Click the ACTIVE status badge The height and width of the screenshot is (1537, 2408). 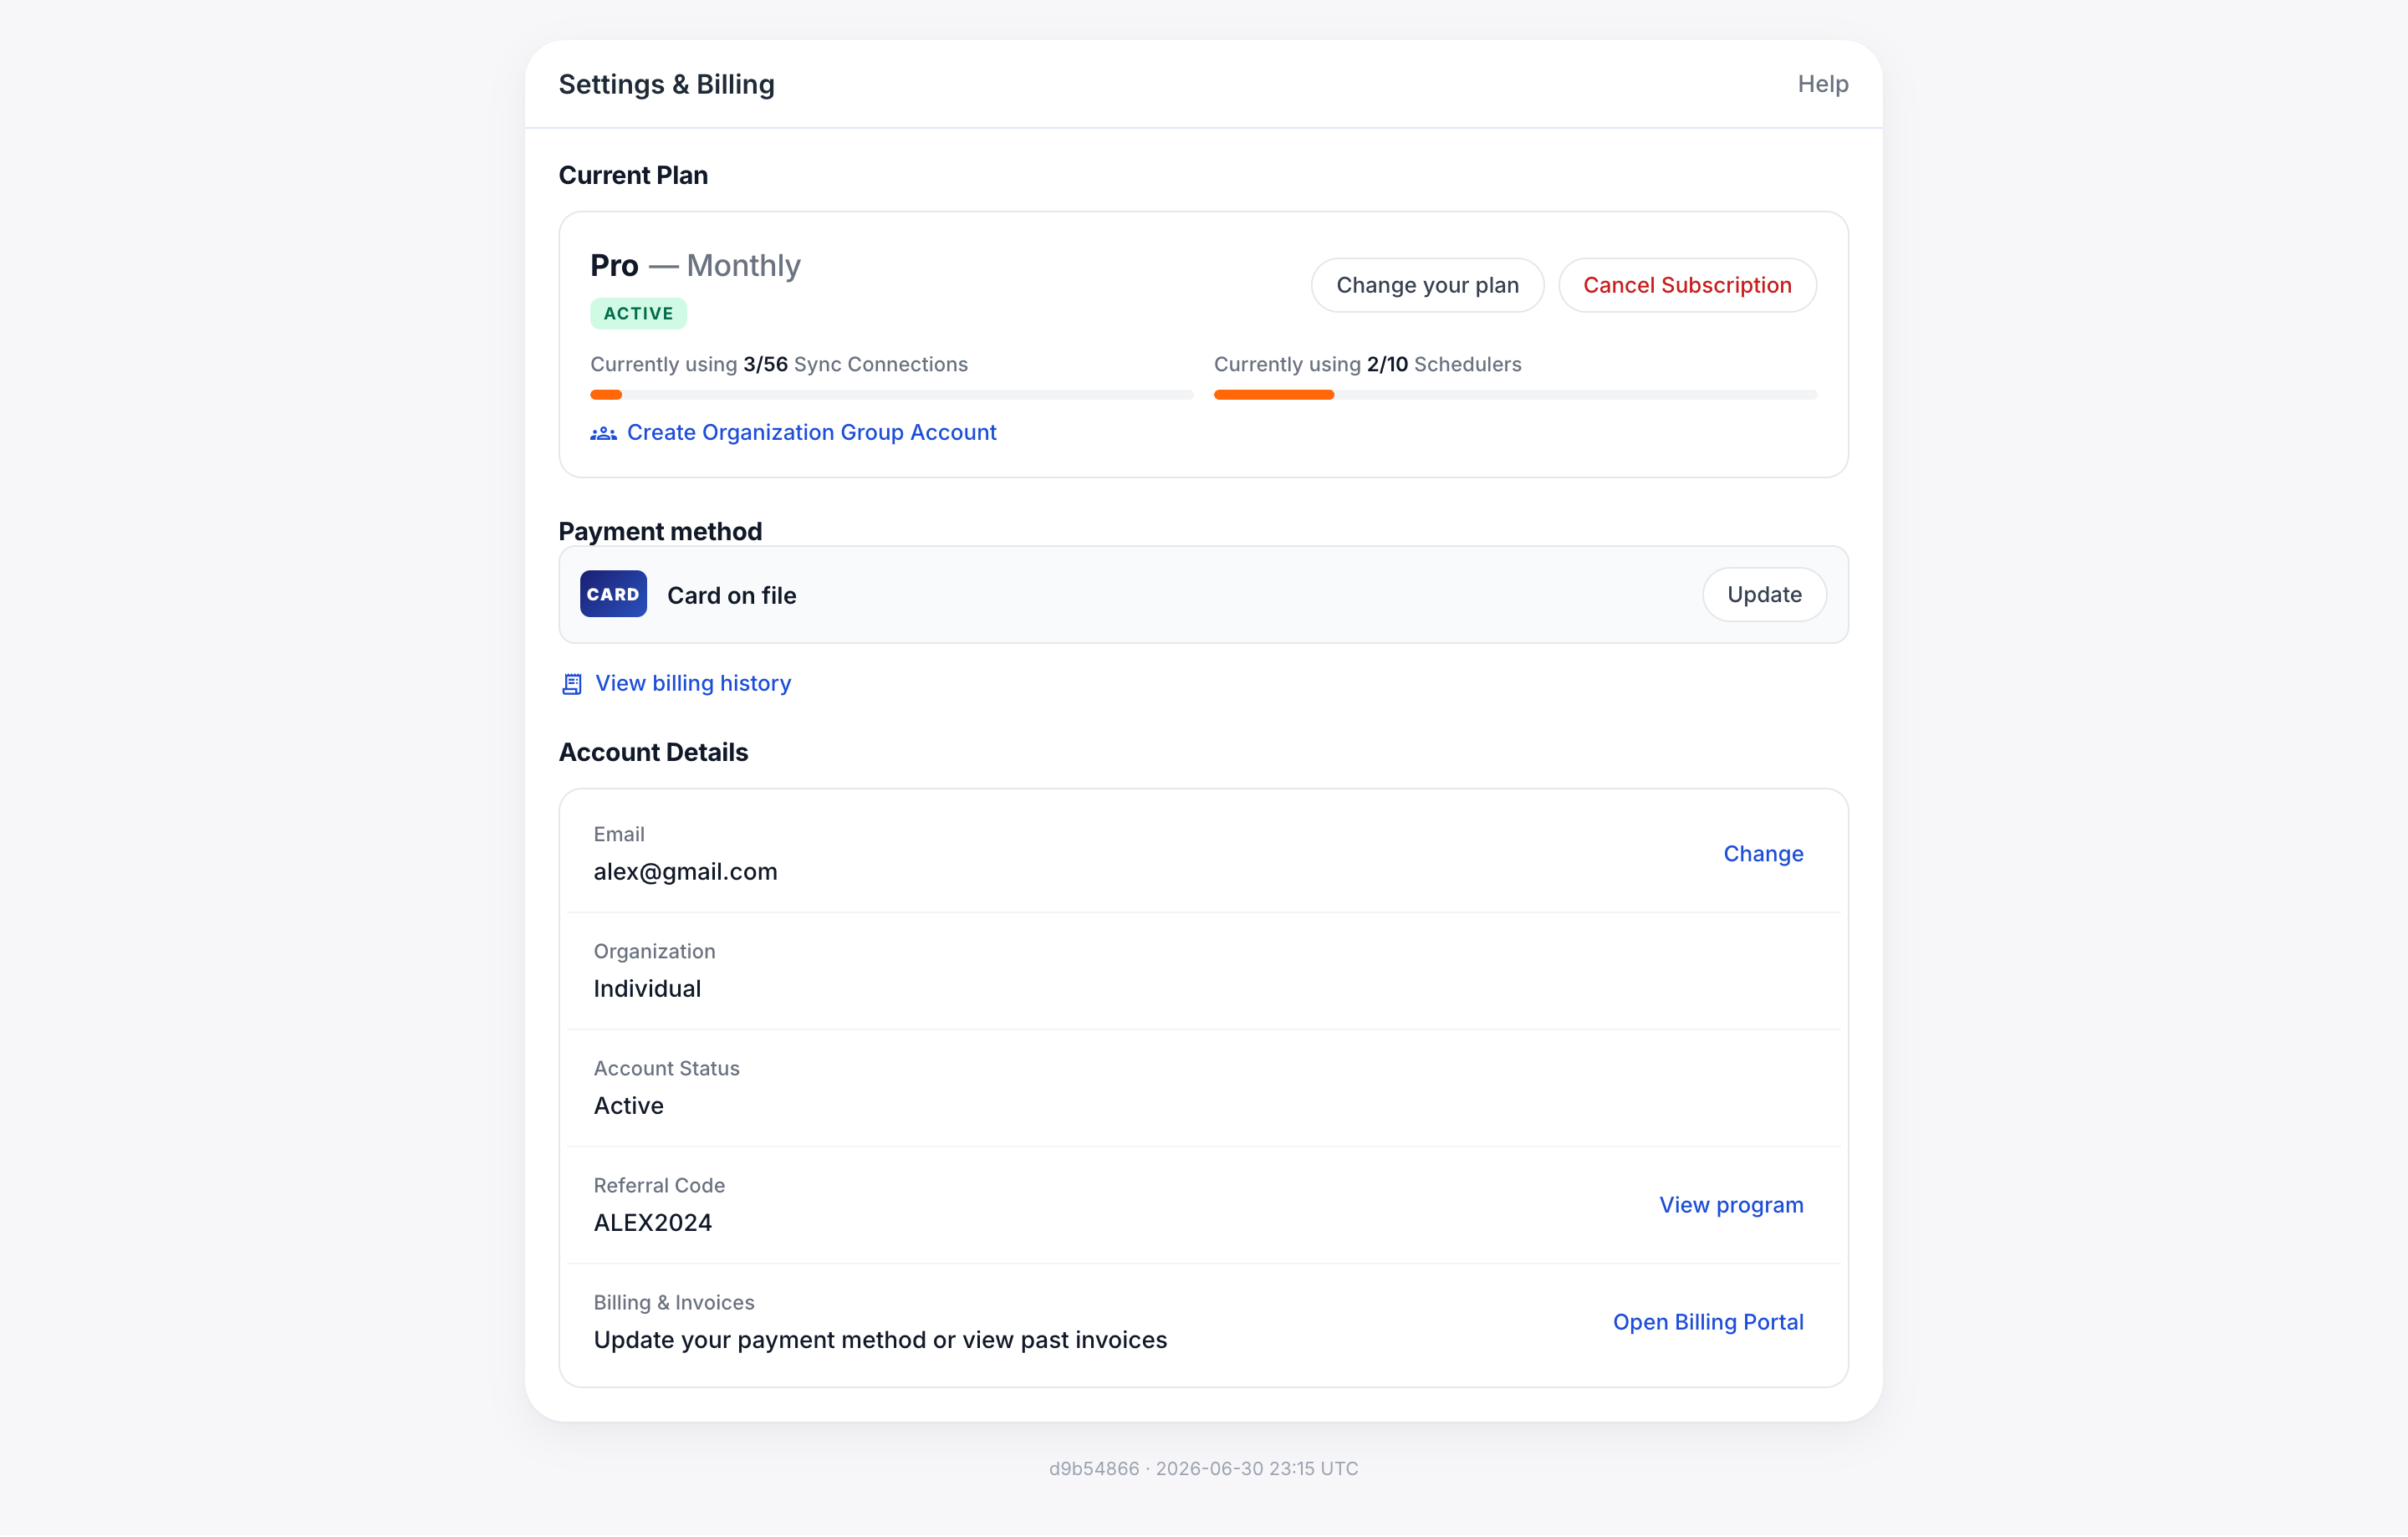click(638, 314)
